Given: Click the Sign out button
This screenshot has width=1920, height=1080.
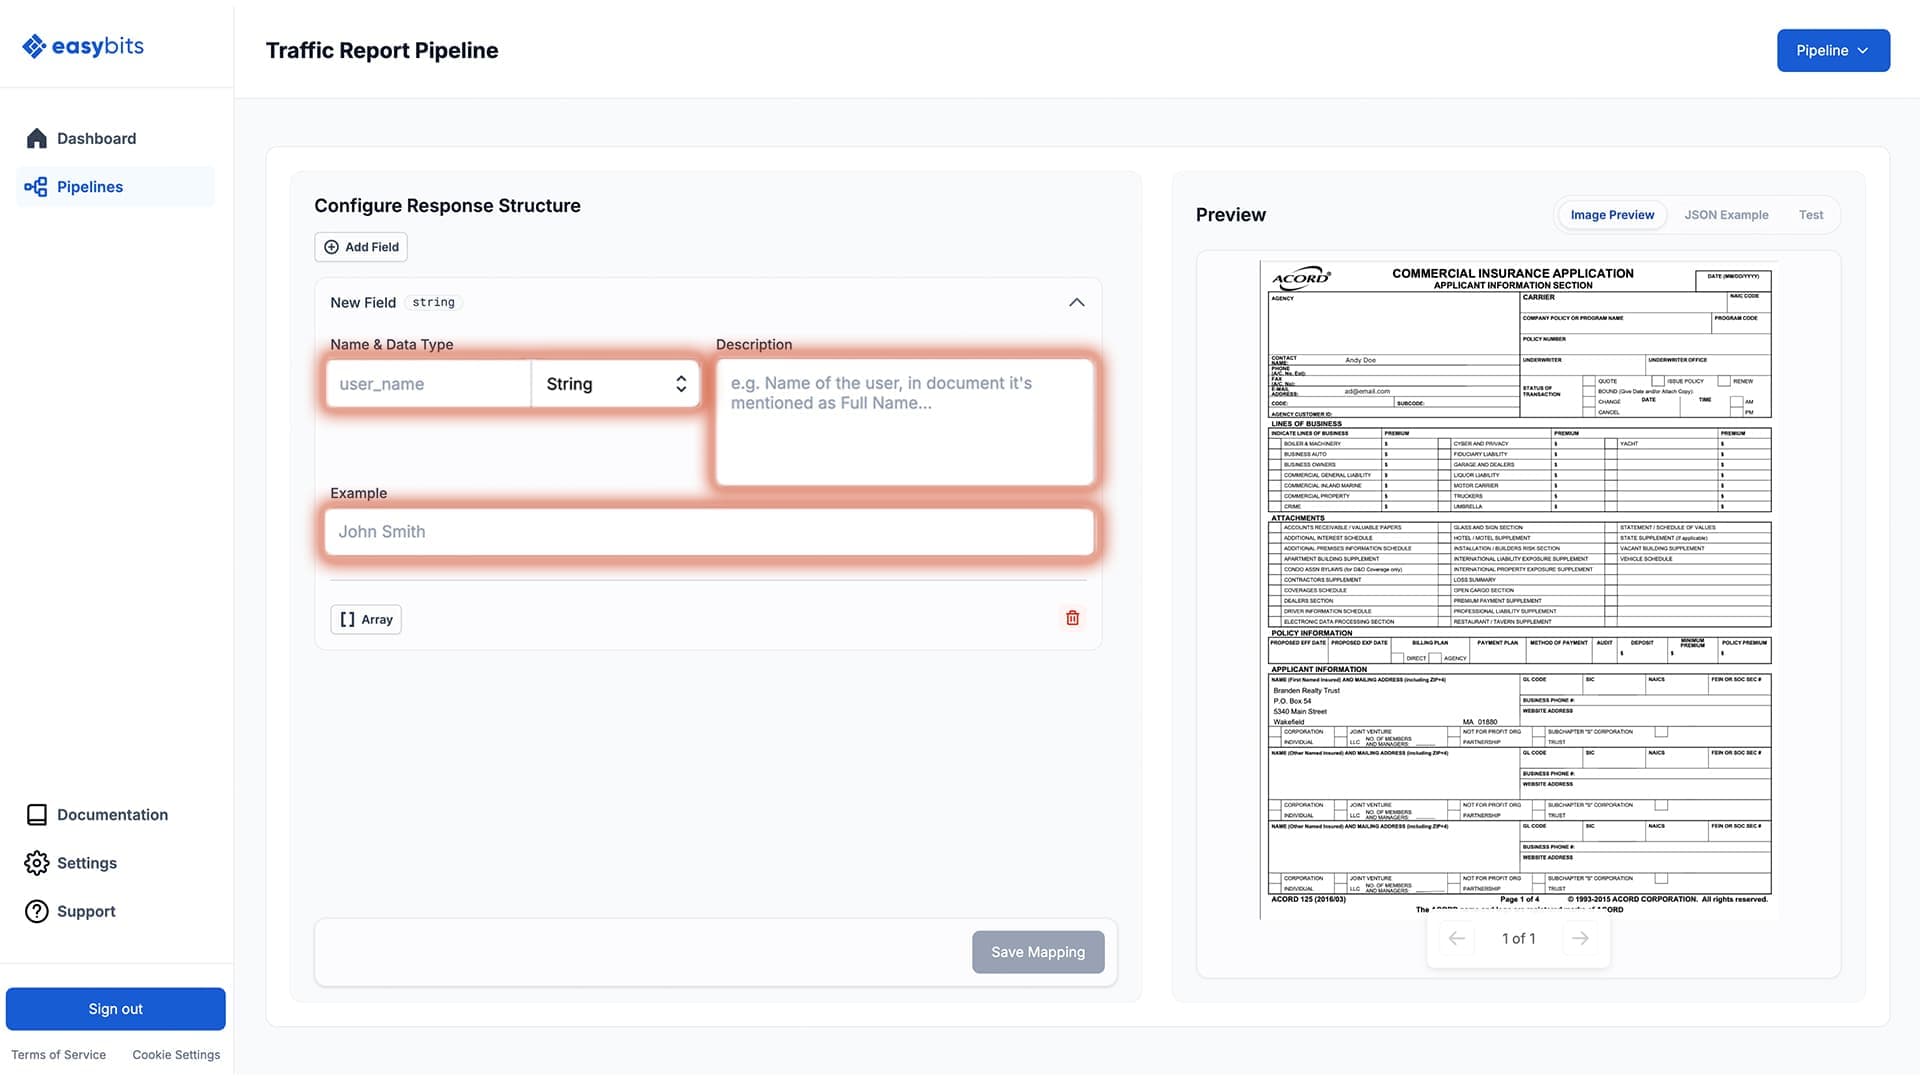Looking at the screenshot, I should (116, 1009).
